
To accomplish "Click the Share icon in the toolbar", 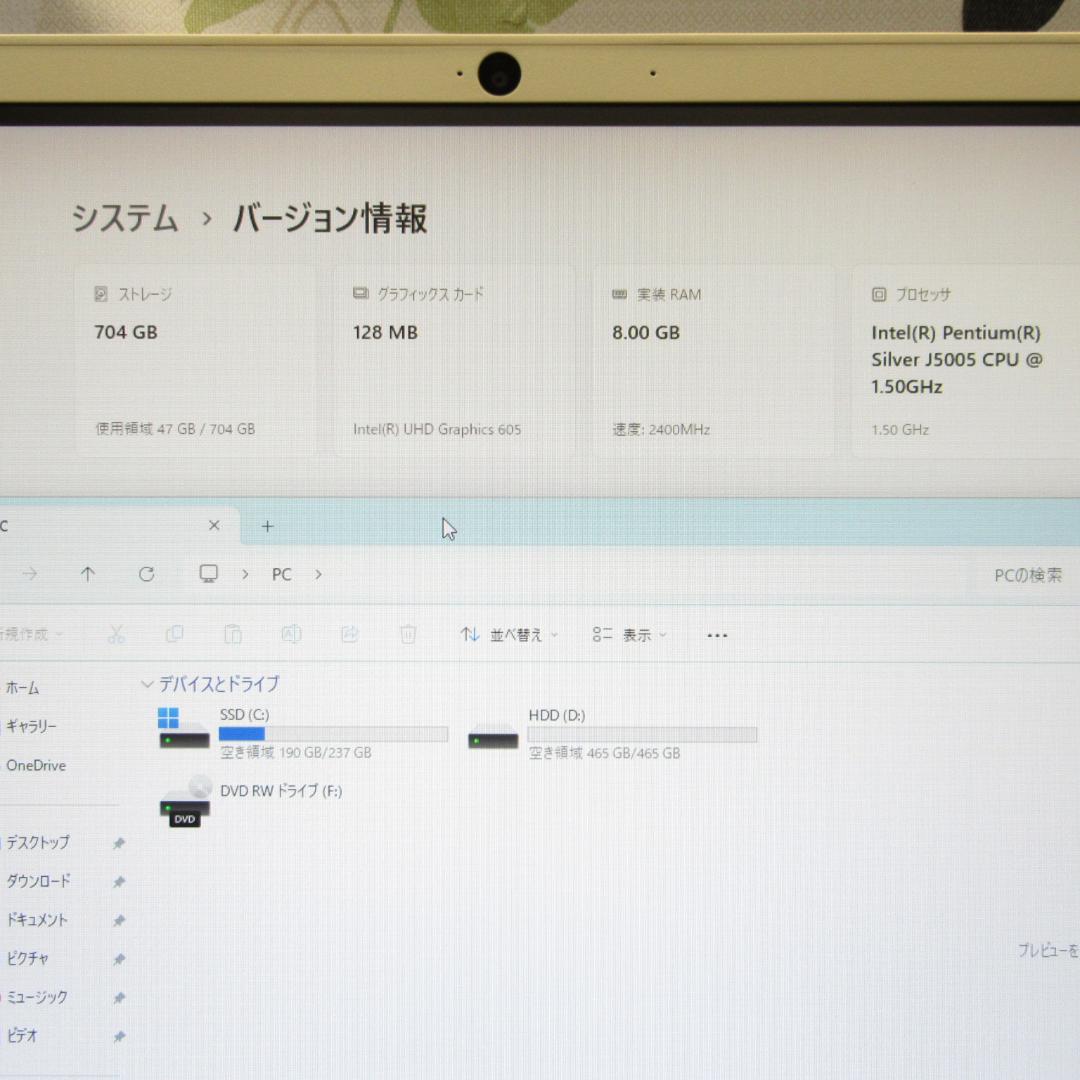I will [349, 634].
